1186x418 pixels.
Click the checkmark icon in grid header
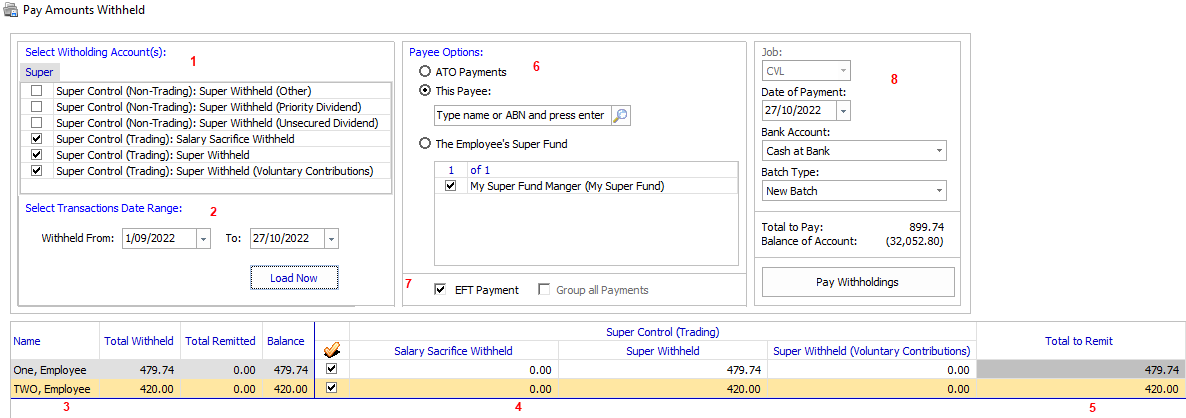pos(331,349)
